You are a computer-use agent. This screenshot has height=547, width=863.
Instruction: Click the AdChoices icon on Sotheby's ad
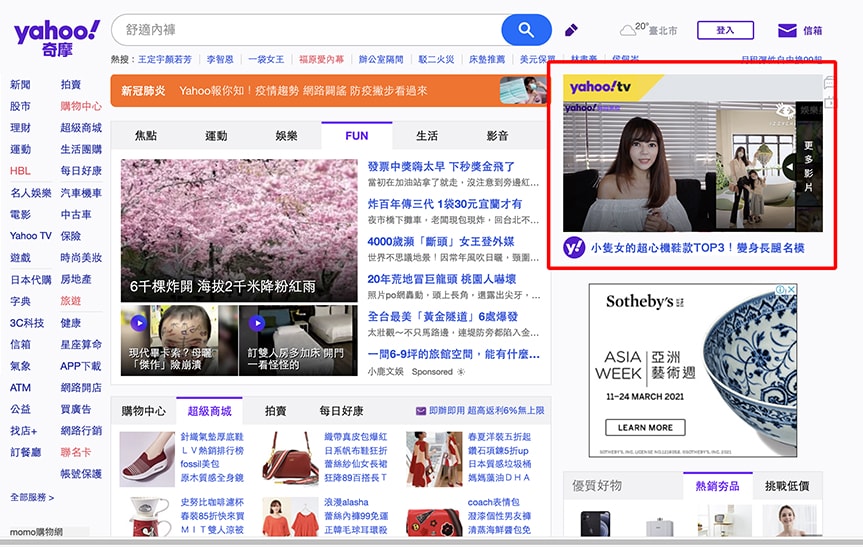(791, 290)
